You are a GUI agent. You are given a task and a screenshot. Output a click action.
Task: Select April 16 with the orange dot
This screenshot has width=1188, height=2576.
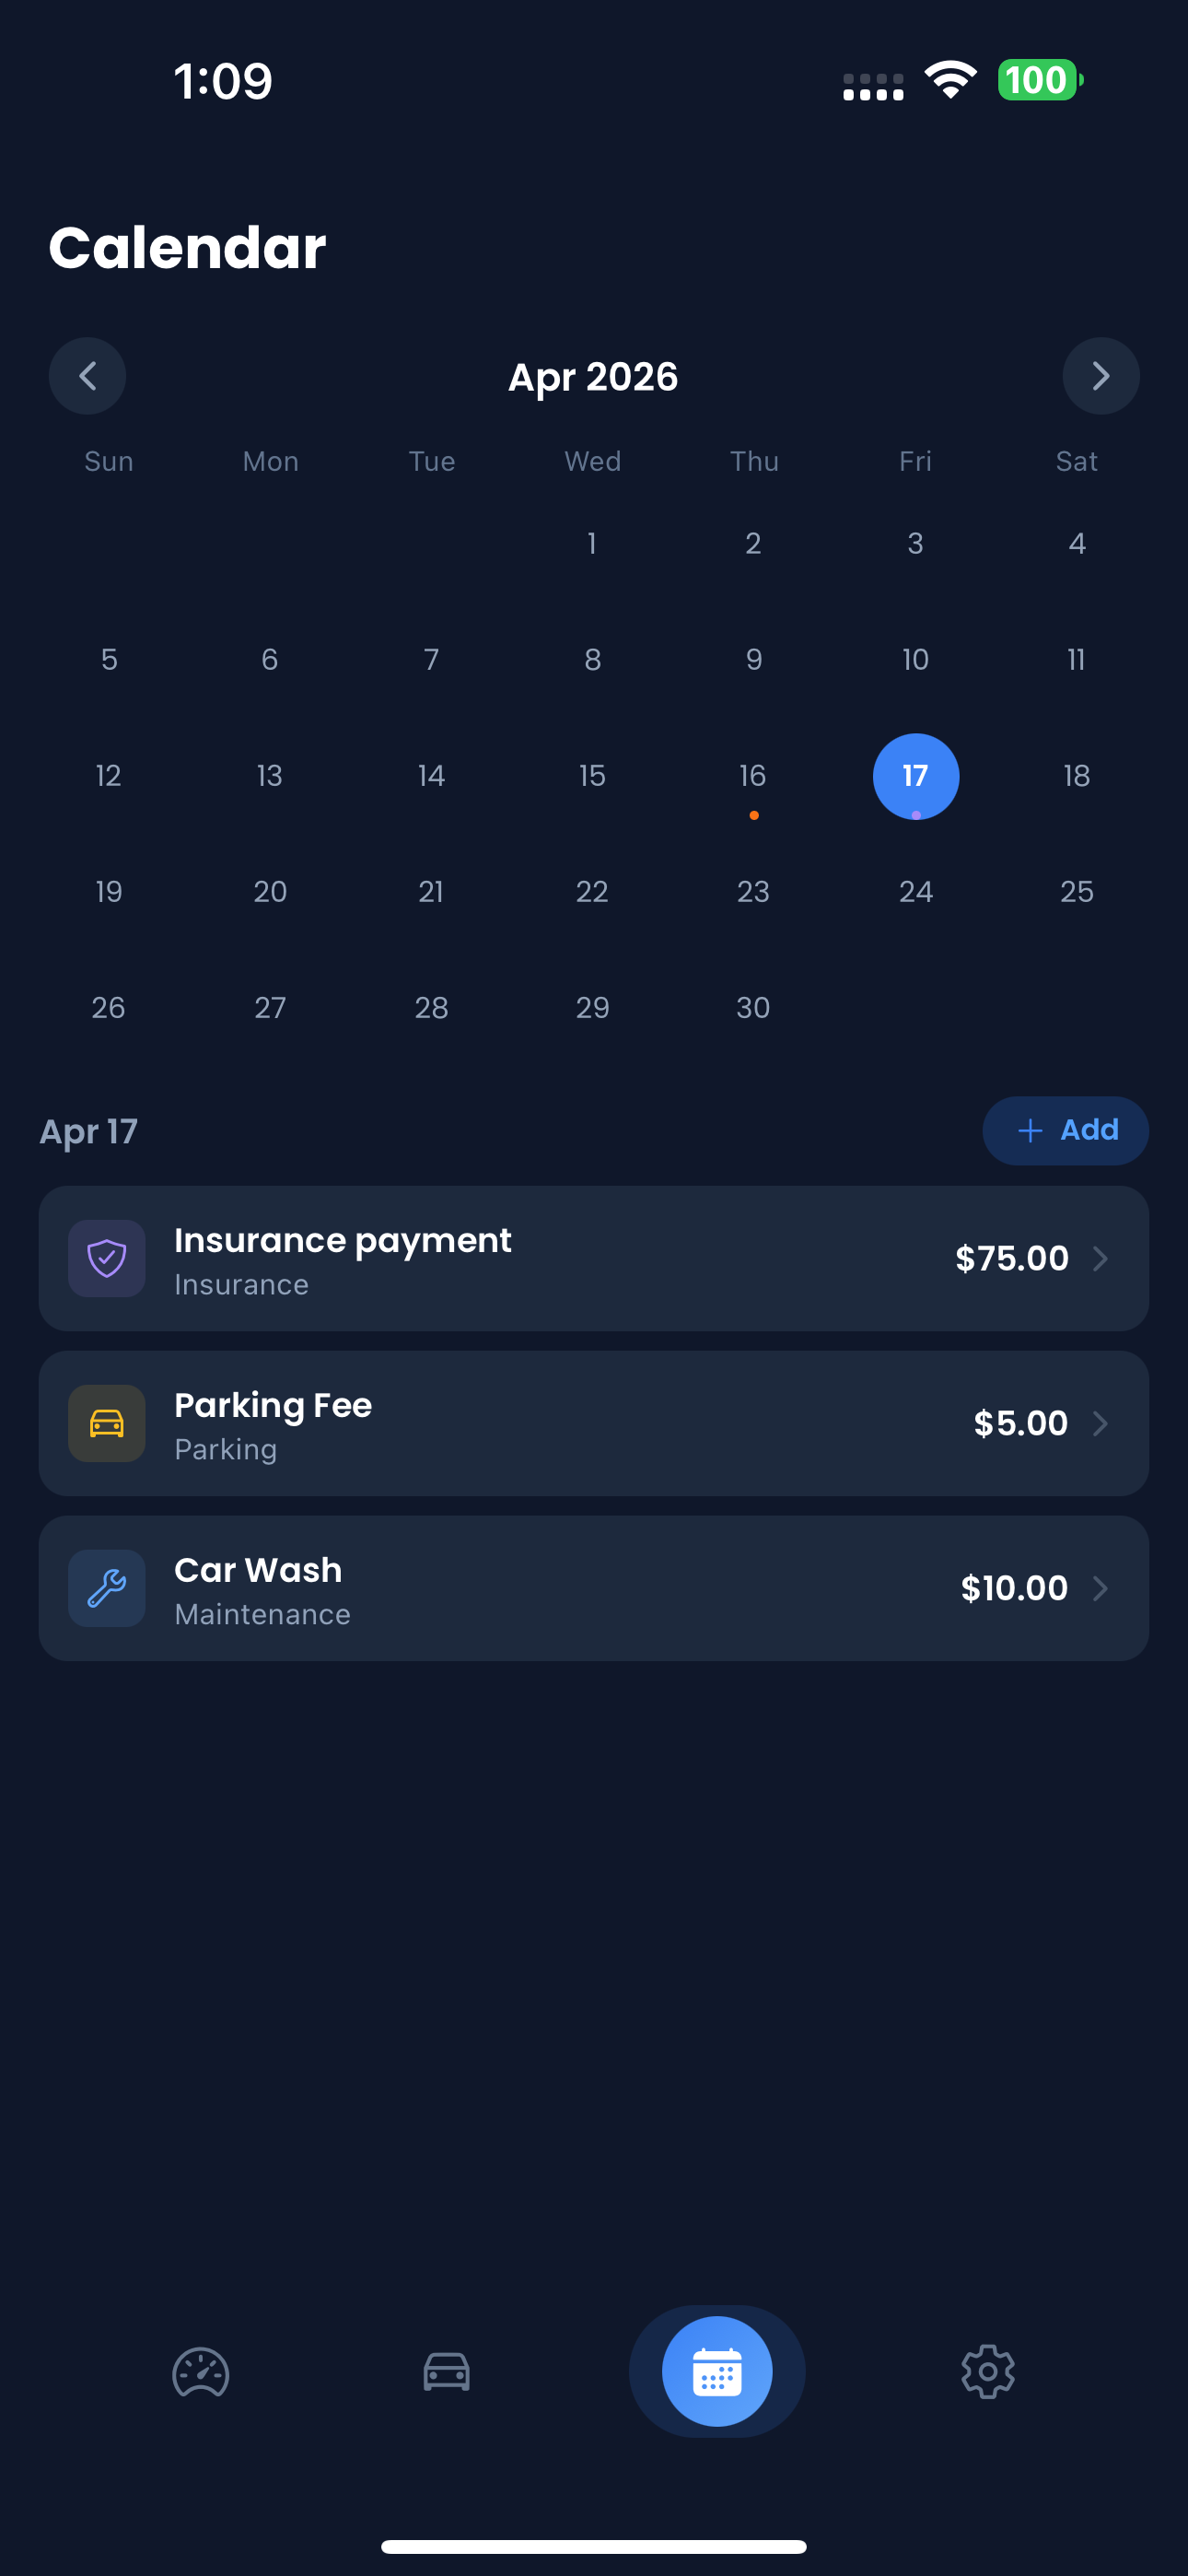[753, 776]
